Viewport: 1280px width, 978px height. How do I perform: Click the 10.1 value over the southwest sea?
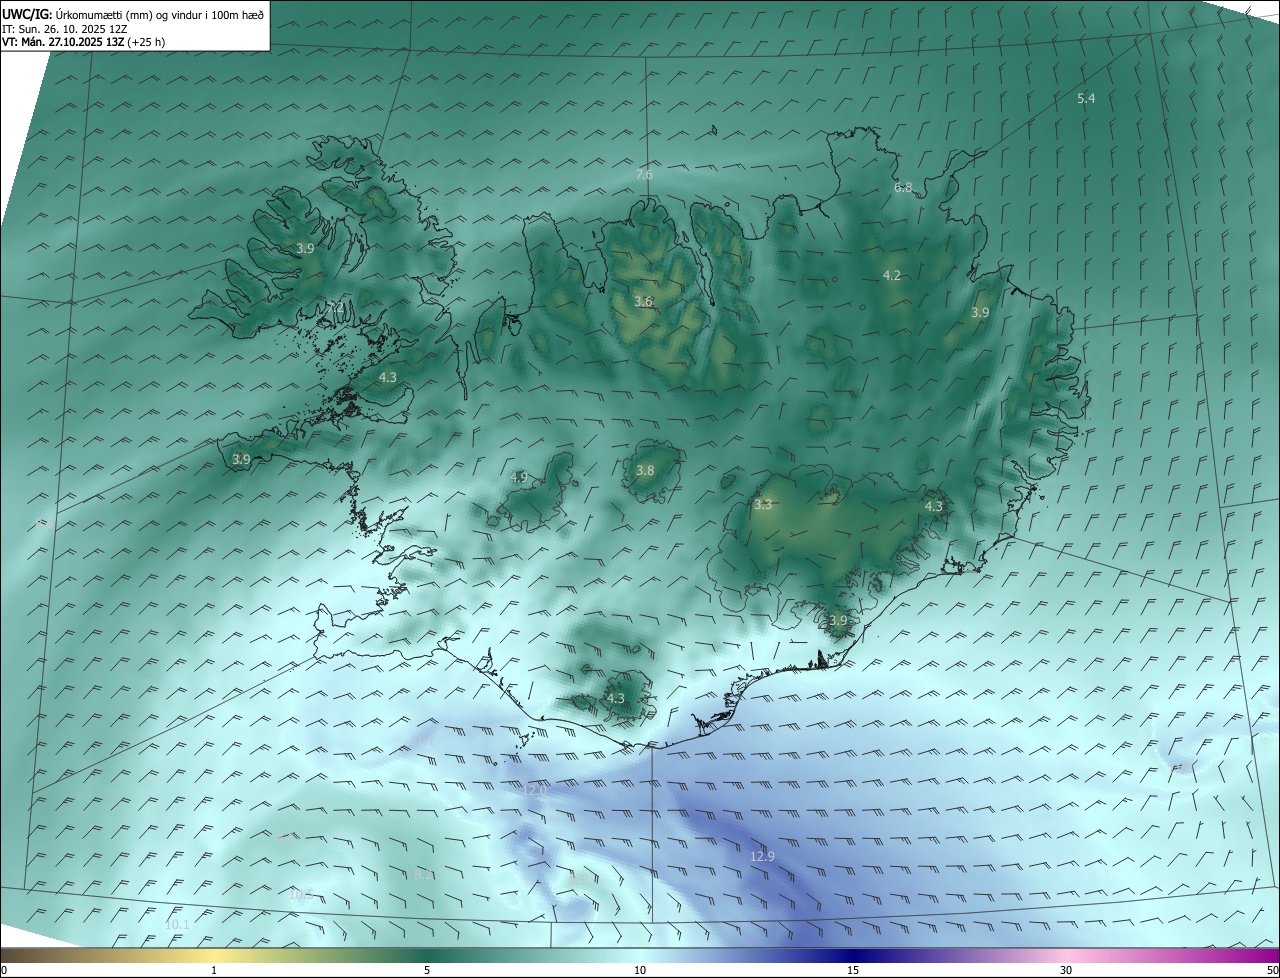point(177,925)
